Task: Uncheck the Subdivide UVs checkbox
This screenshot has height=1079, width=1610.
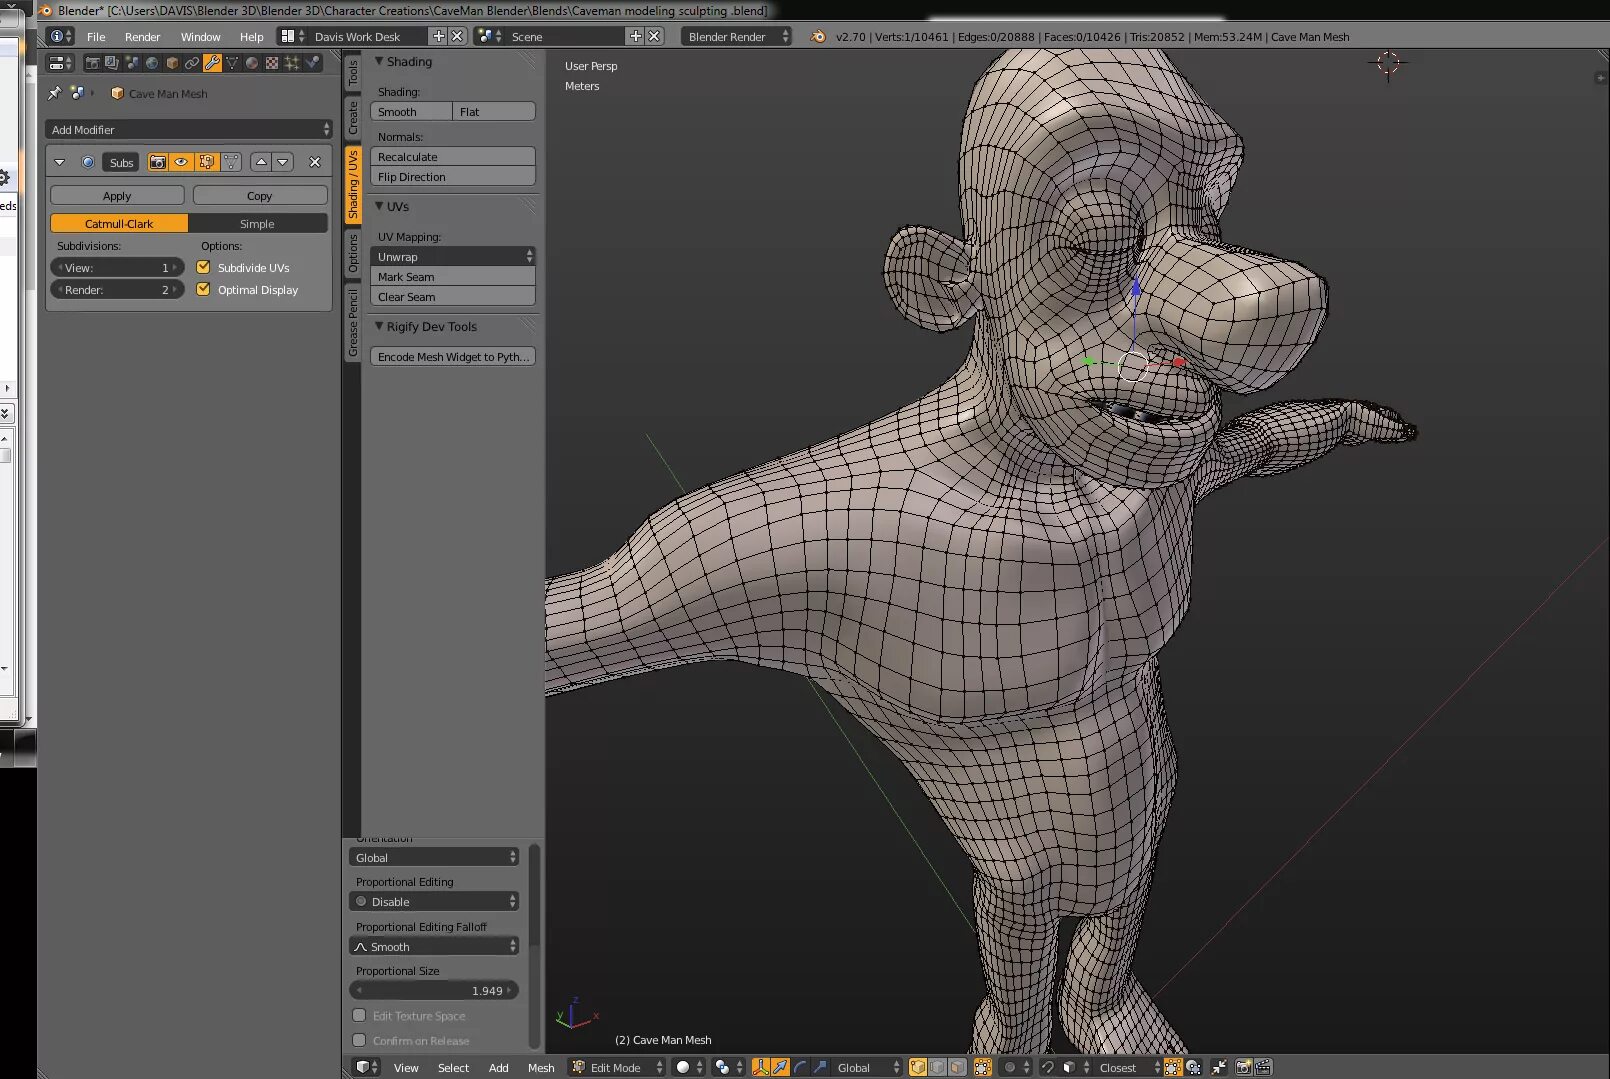Action: click(x=204, y=267)
